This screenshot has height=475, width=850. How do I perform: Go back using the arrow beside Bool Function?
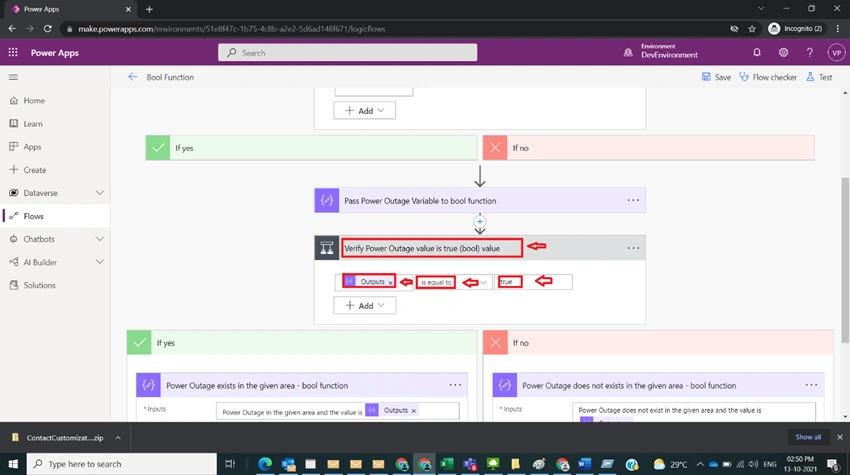[x=133, y=77]
